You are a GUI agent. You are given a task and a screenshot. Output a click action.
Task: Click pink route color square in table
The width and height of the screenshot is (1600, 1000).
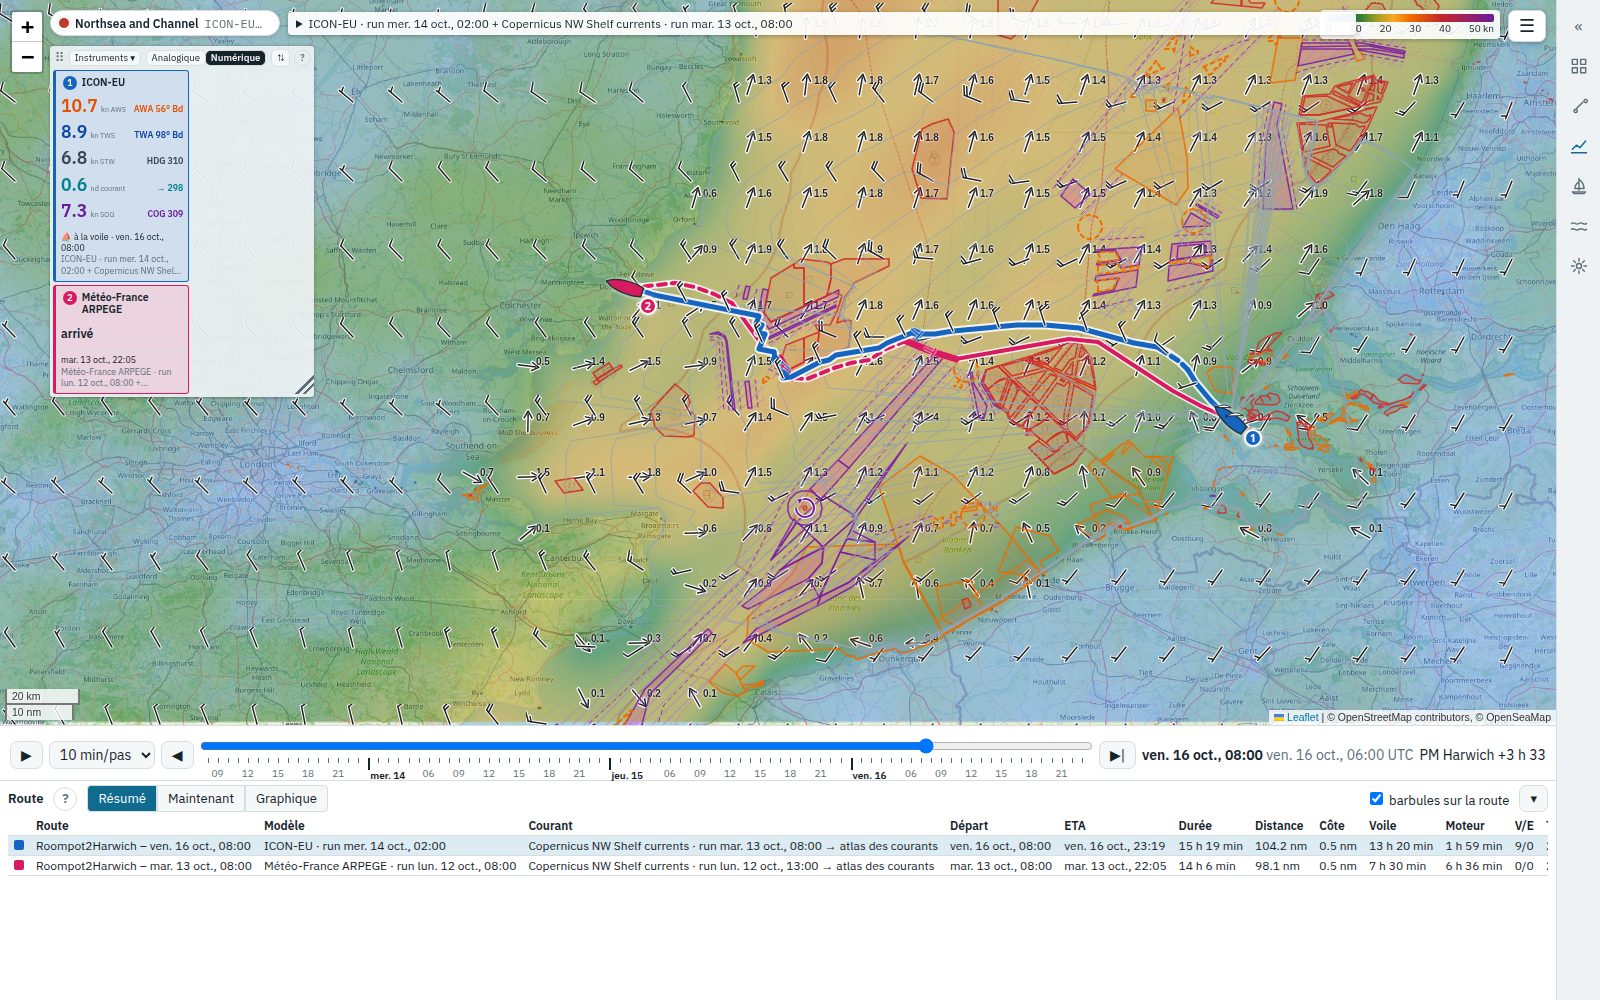[19, 865]
